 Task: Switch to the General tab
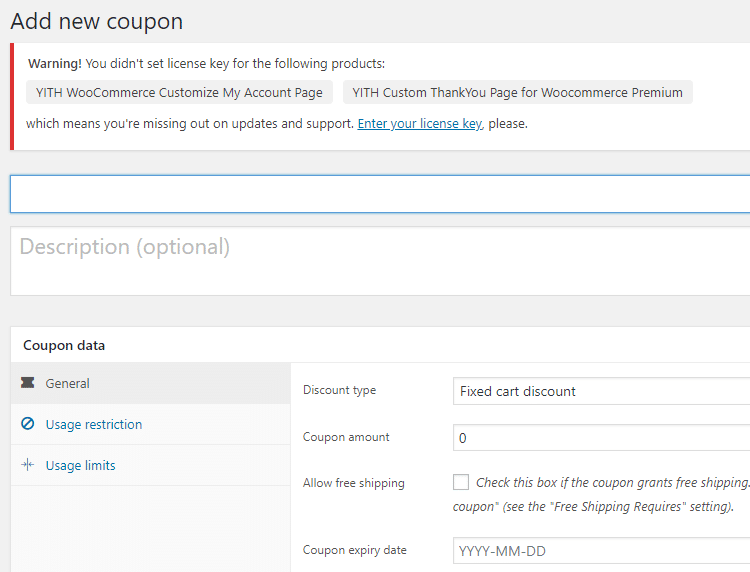pos(67,383)
